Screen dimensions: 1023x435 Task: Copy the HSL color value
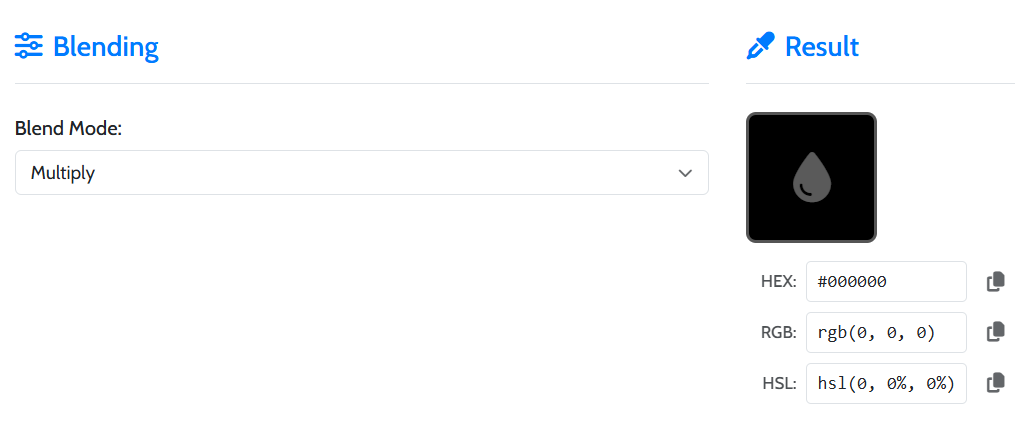[x=995, y=382]
